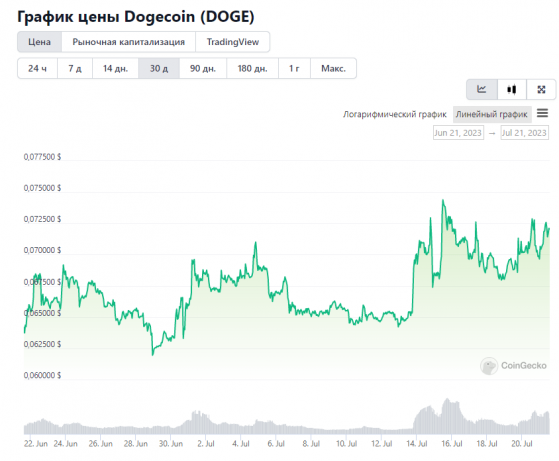Image resolution: width=559 pixels, height=461 pixels.
Task: Click the 0,062500 $ axis label
Action: 42,344
